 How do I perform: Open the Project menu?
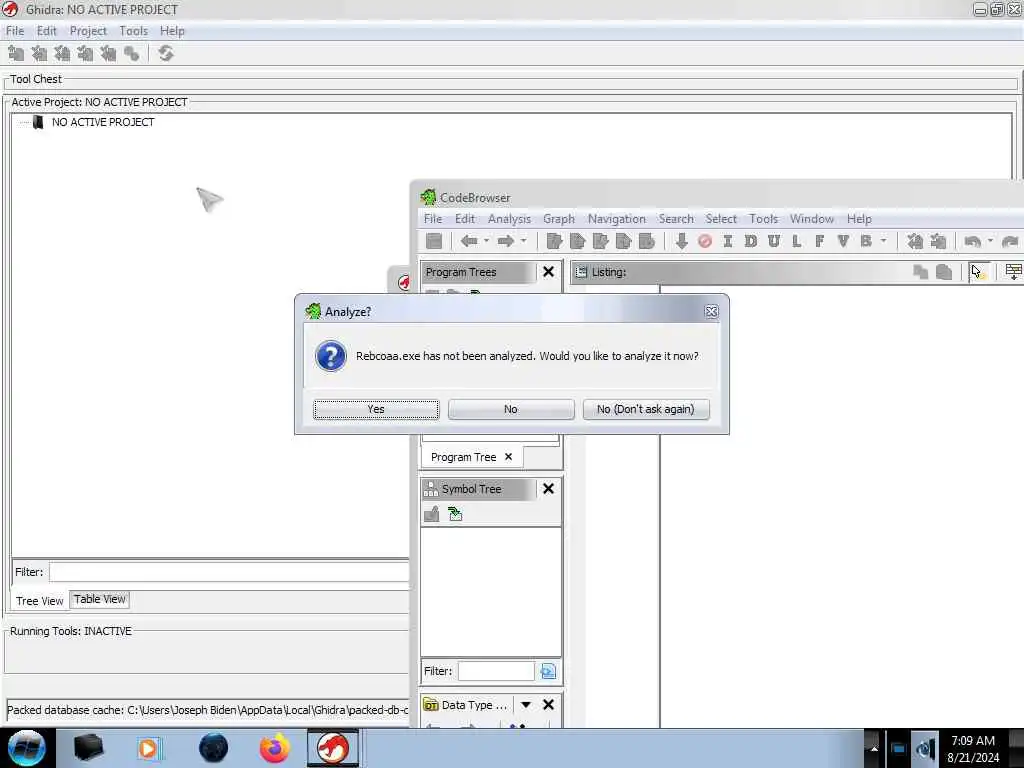click(88, 31)
